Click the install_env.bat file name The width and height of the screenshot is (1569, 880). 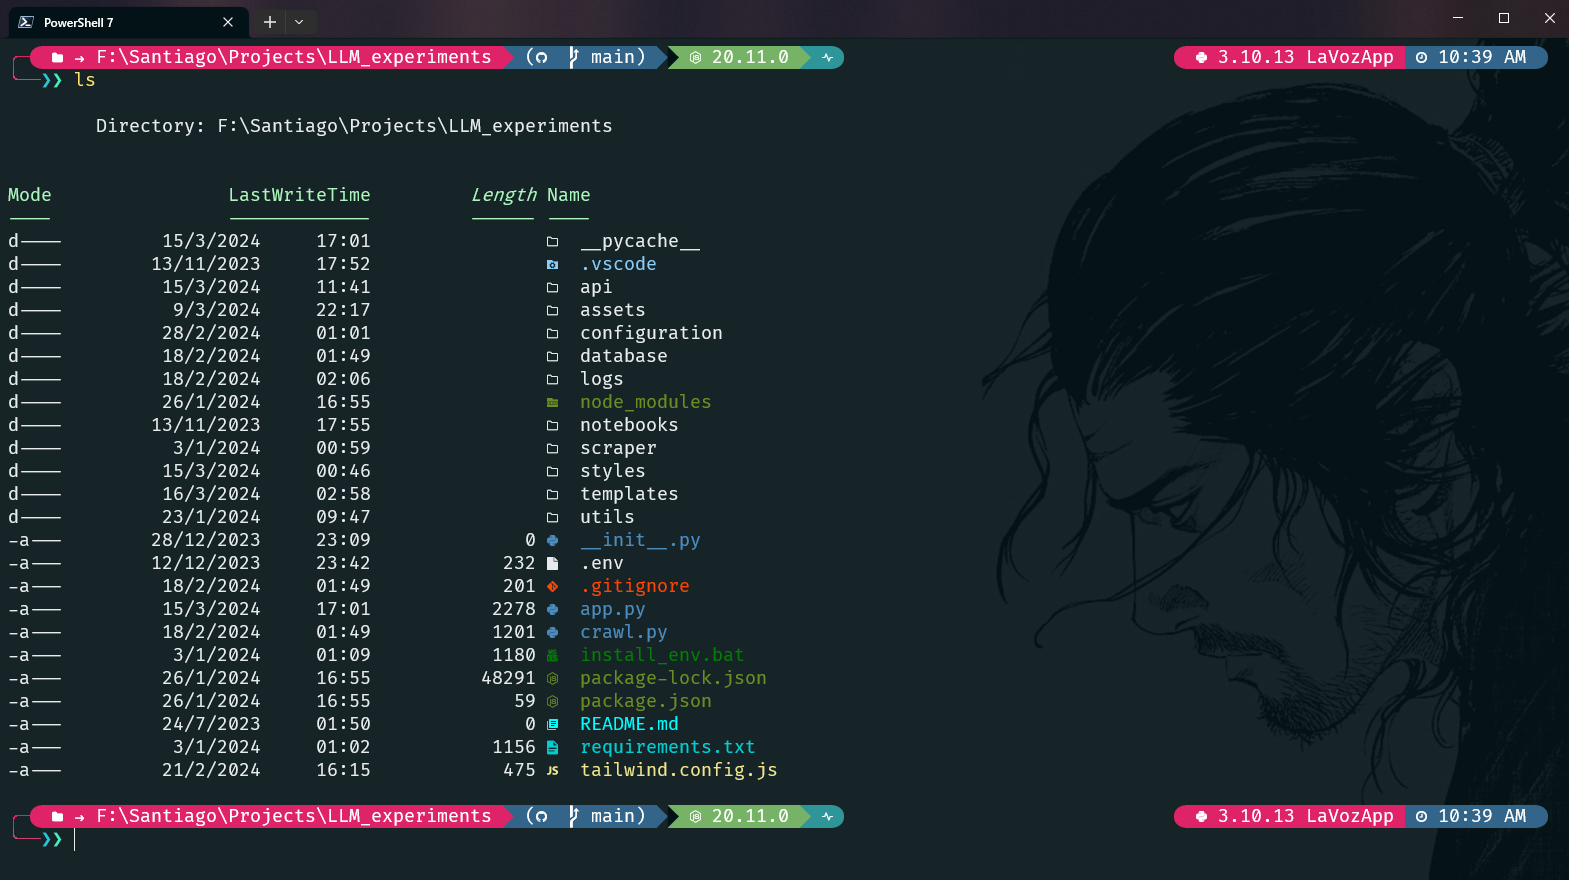coord(662,655)
